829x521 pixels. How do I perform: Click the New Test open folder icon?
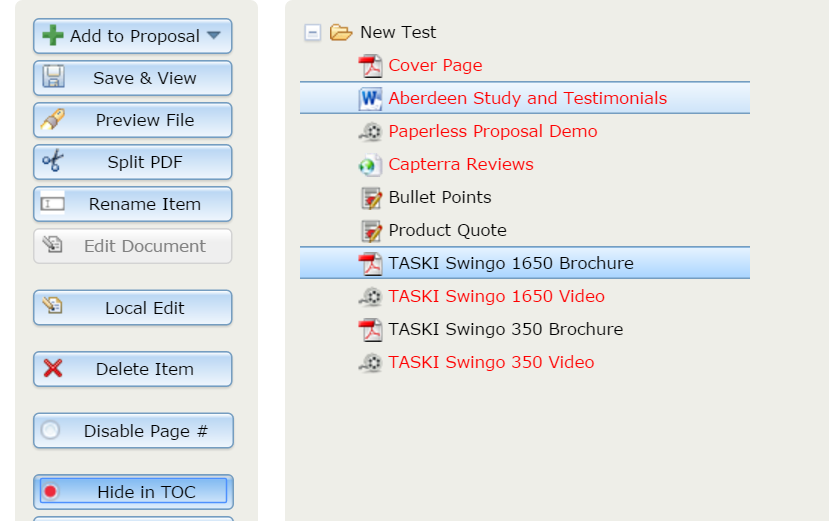(341, 32)
